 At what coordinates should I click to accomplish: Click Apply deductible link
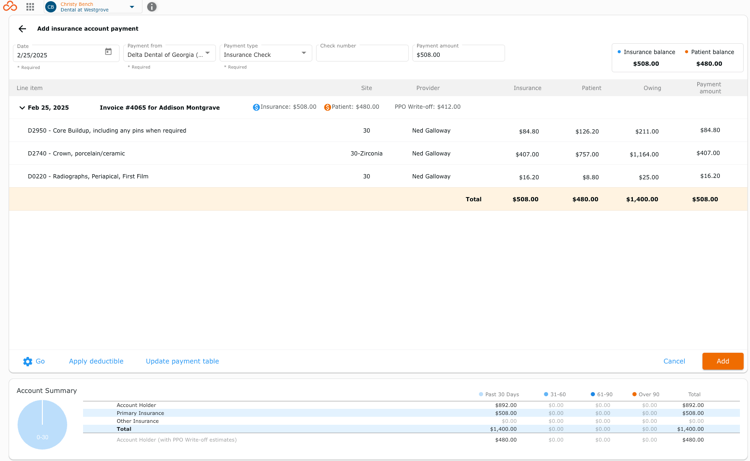click(96, 362)
